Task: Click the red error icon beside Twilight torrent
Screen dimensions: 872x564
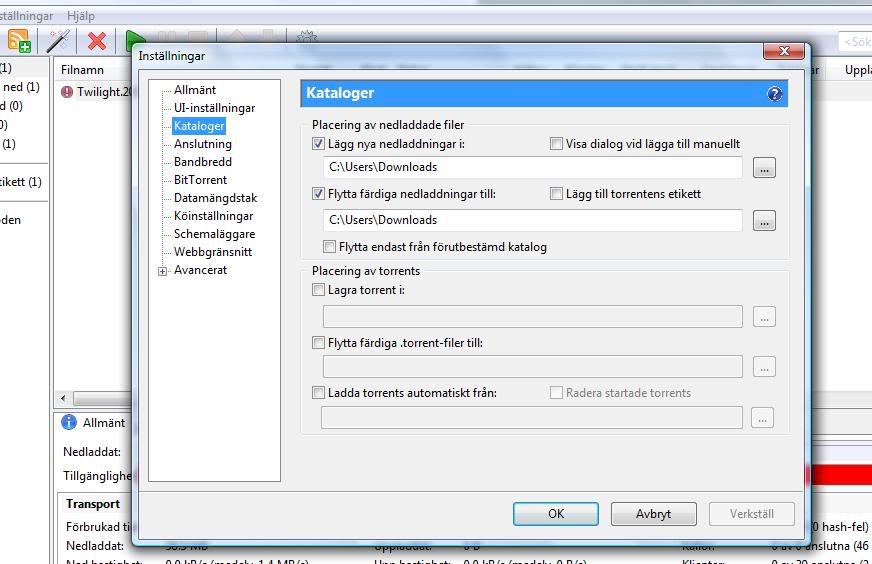Action: [x=67, y=92]
